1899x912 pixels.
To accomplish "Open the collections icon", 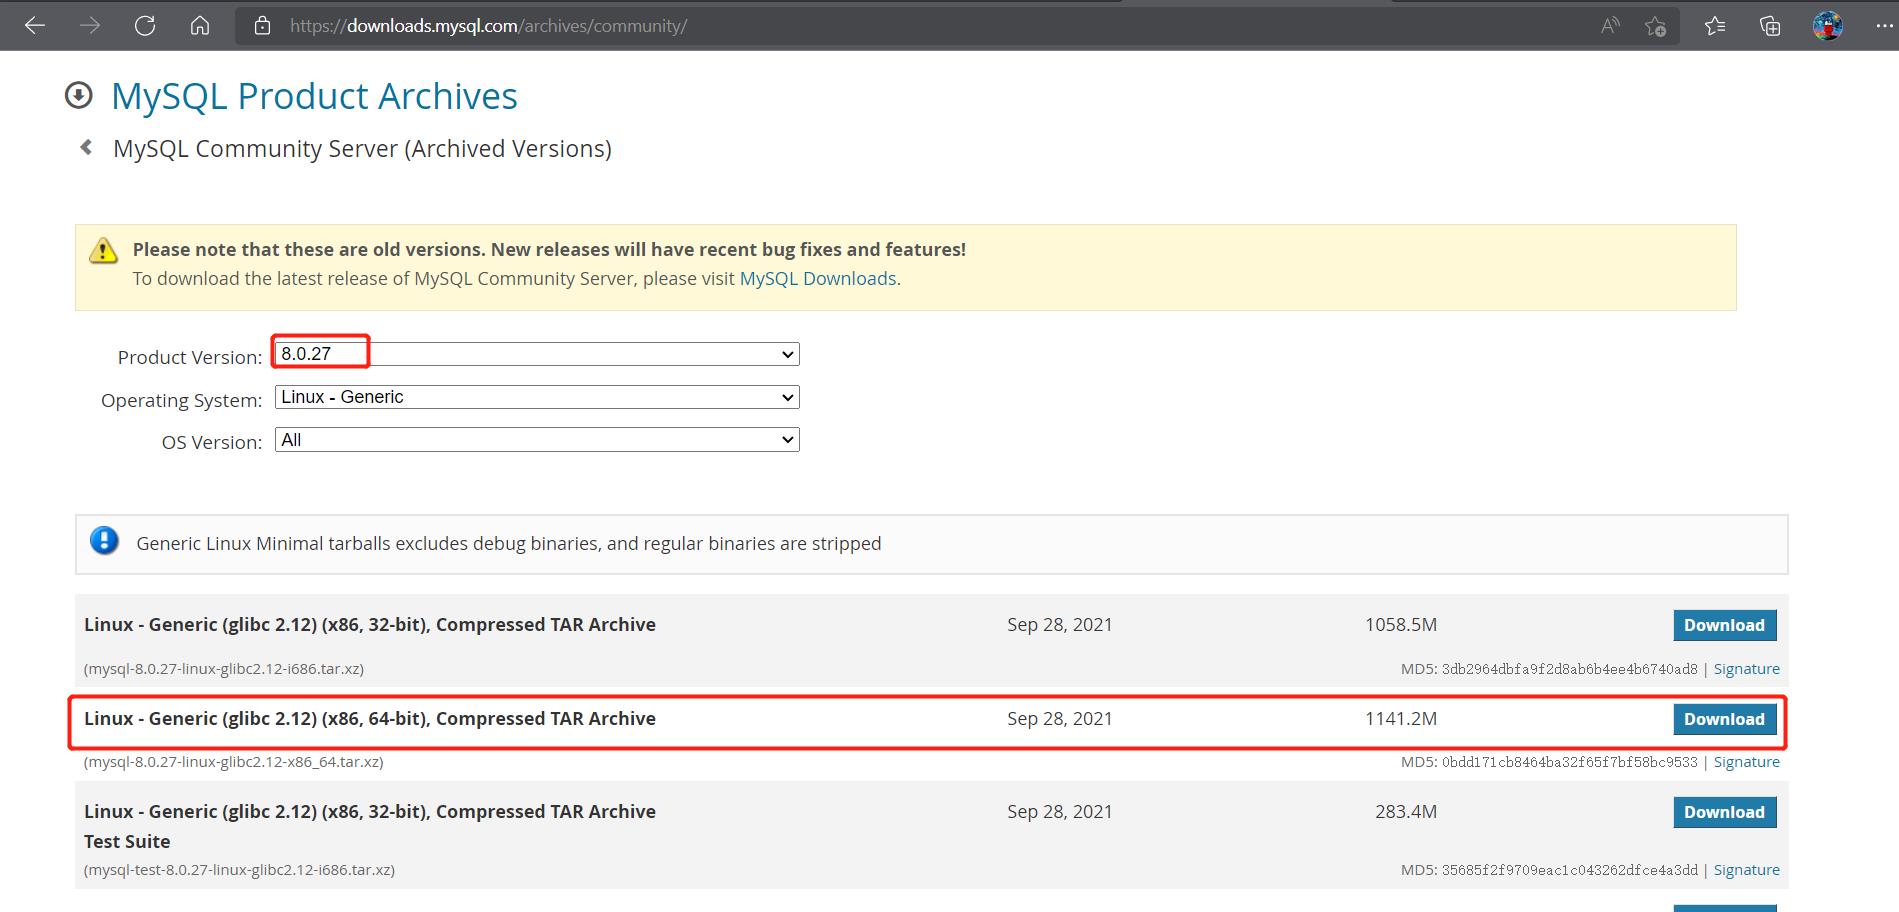I will click(1770, 26).
